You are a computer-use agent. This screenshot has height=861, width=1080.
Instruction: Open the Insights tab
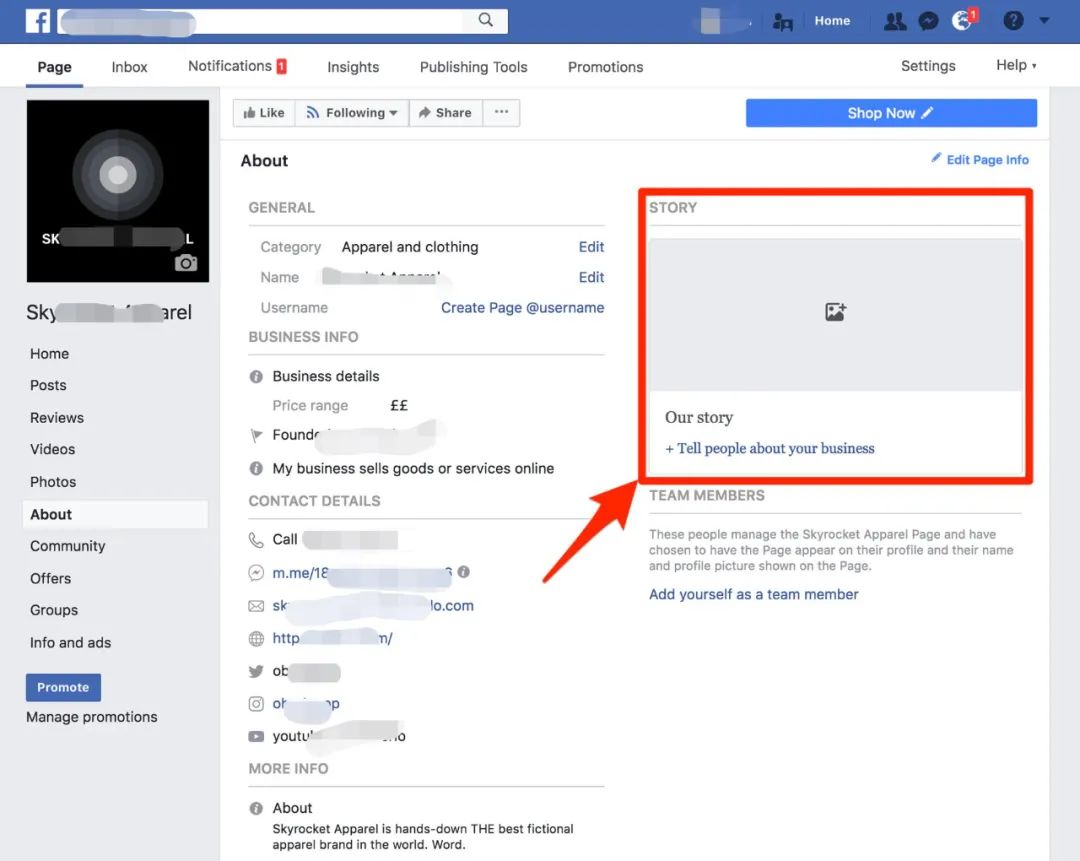(x=353, y=67)
